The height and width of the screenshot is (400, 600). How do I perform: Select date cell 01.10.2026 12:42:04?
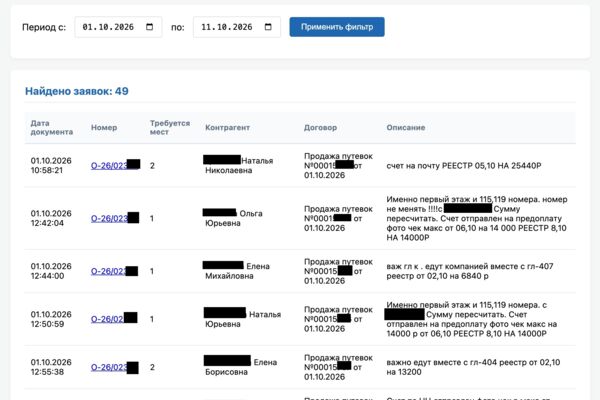point(51,218)
